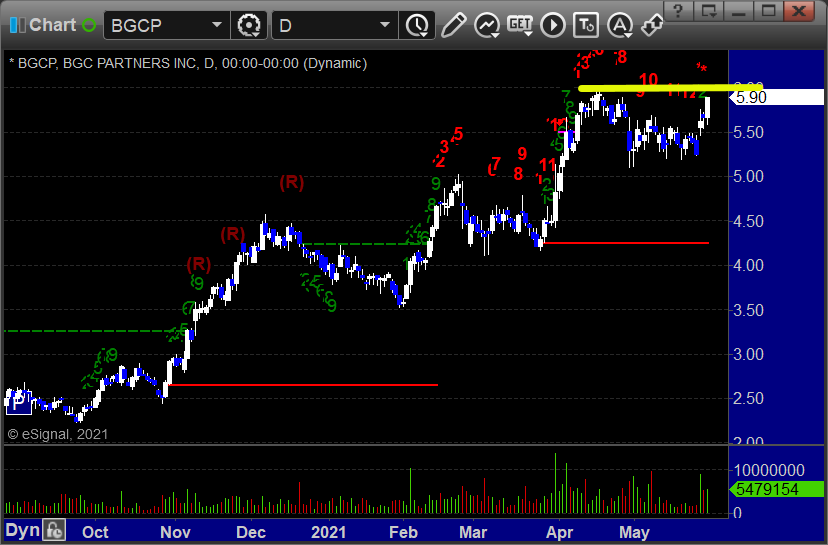Expand the D interval dropdown arrow
Screen dimensions: 828x545
tap(385, 25)
